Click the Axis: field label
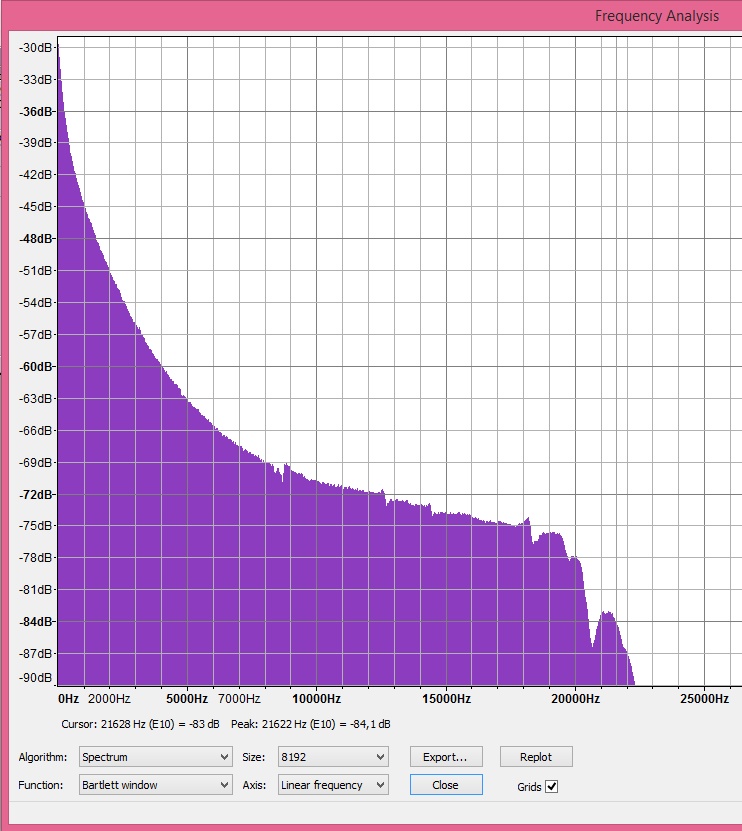 [x=254, y=785]
